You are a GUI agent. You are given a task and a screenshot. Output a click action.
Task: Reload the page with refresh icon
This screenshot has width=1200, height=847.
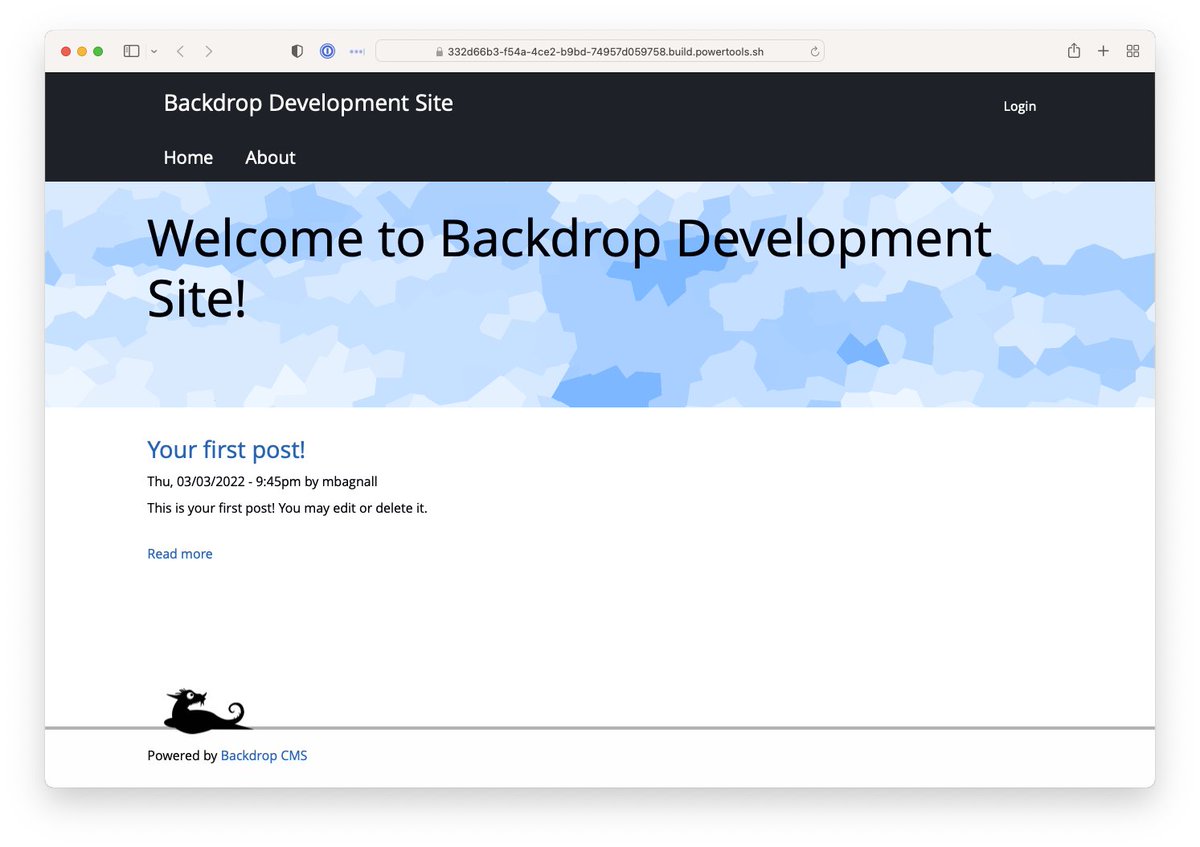(x=814, y=51)
